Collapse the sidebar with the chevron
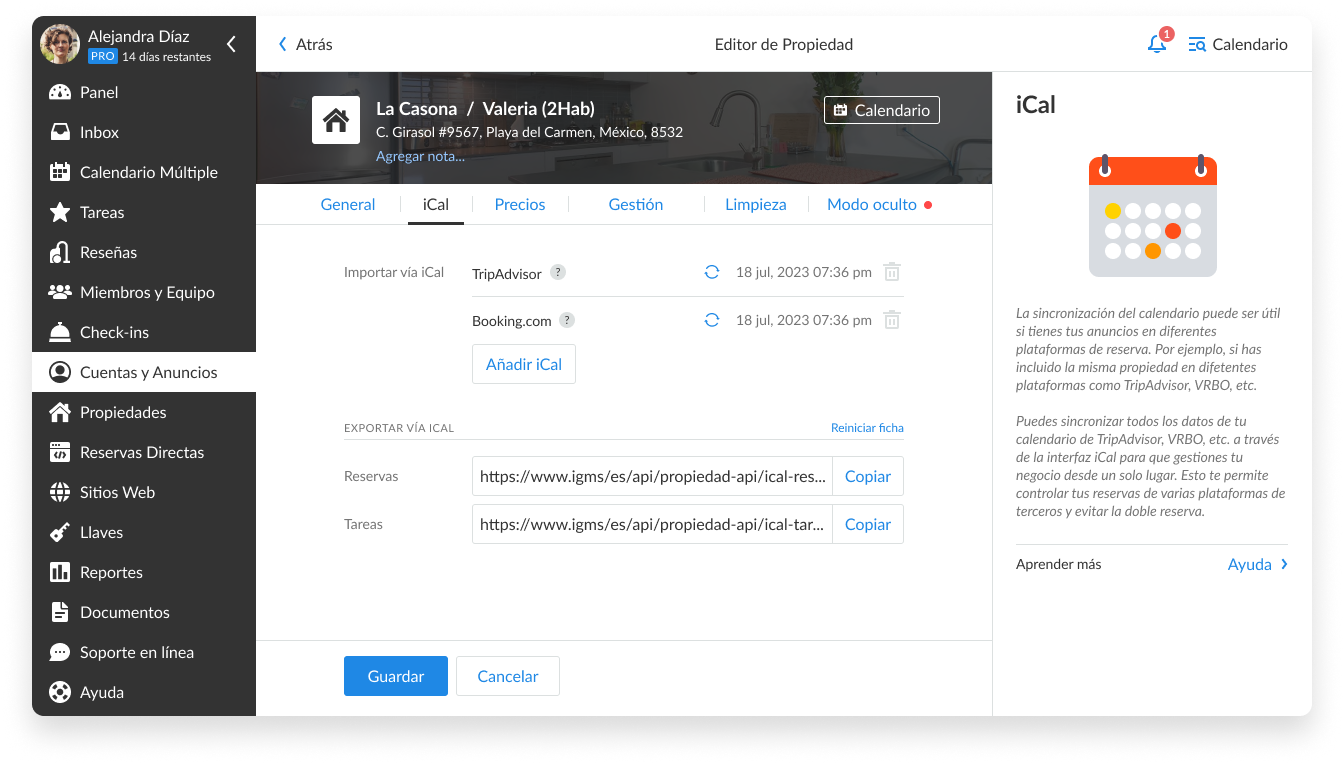Screen dimensions: 1344x764 coord(231,44)
